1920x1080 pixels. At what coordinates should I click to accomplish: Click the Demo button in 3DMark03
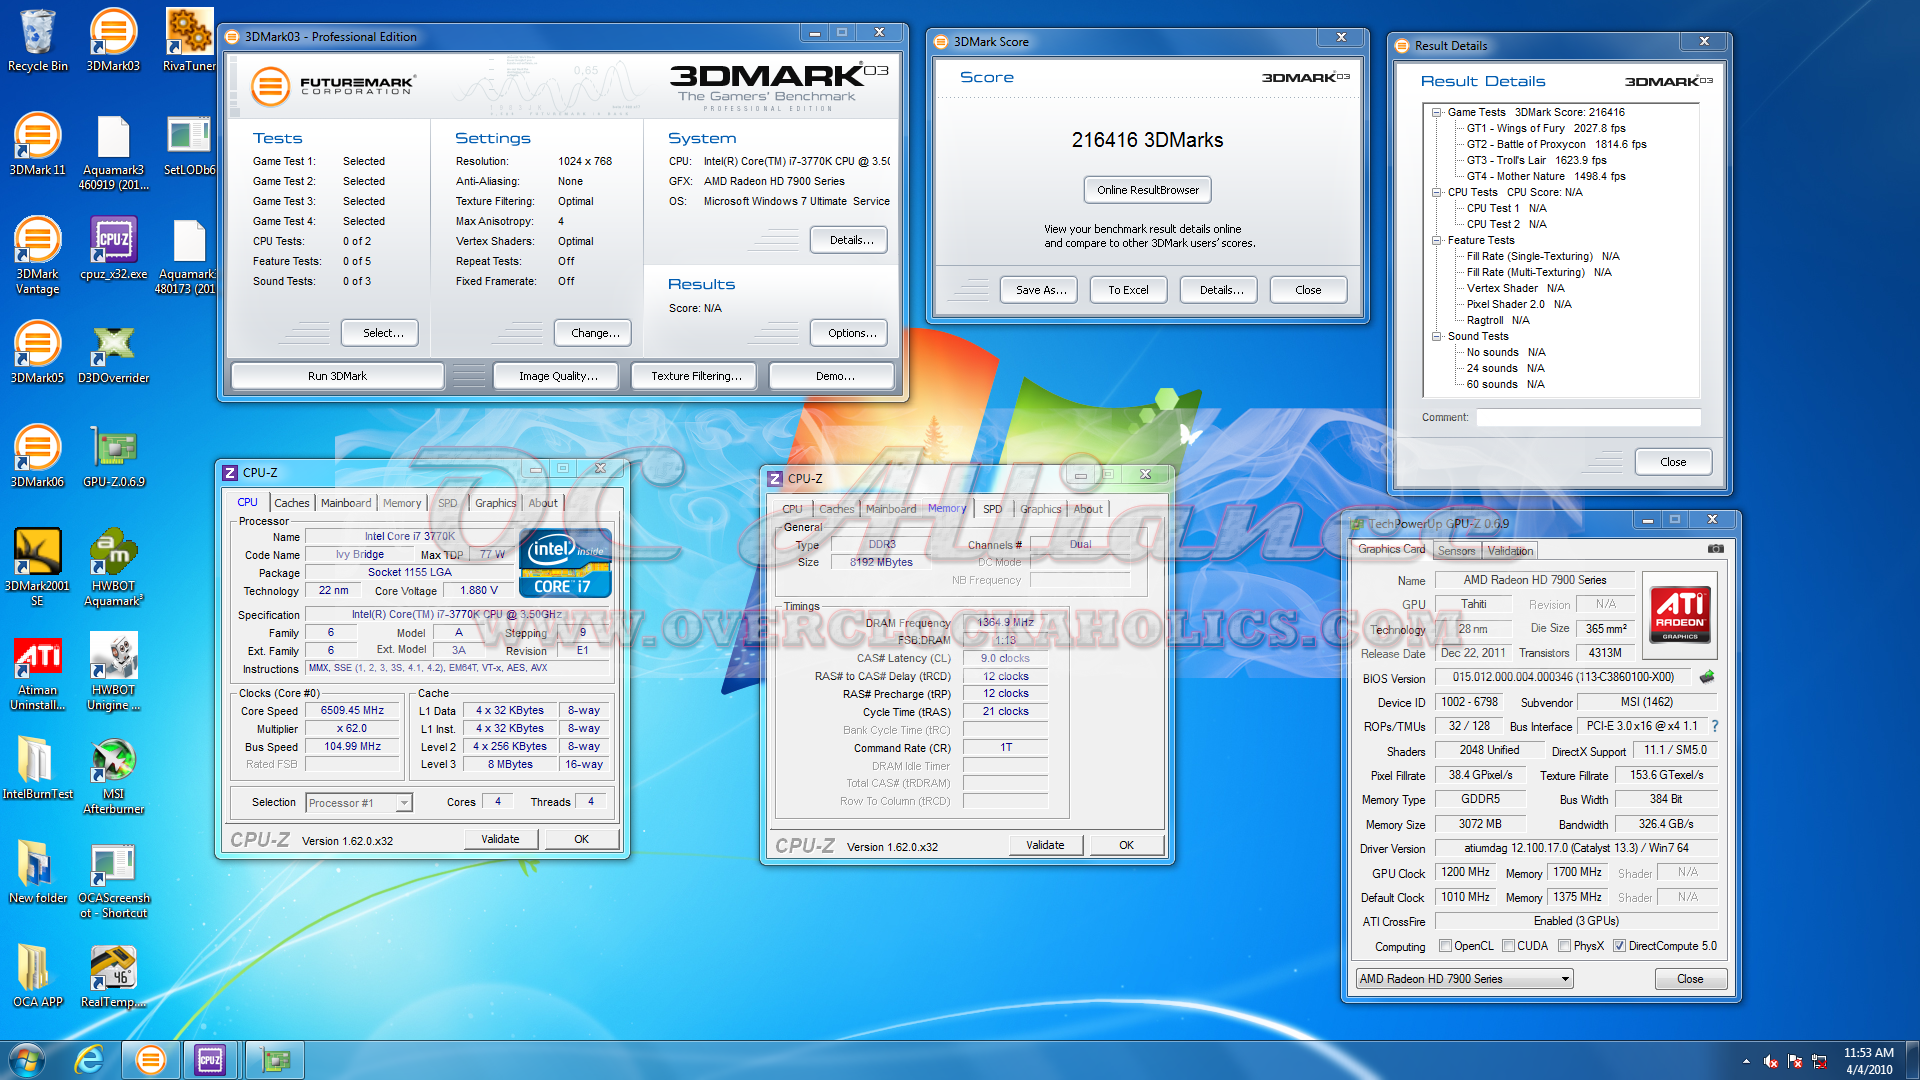(x=834, y=376)
